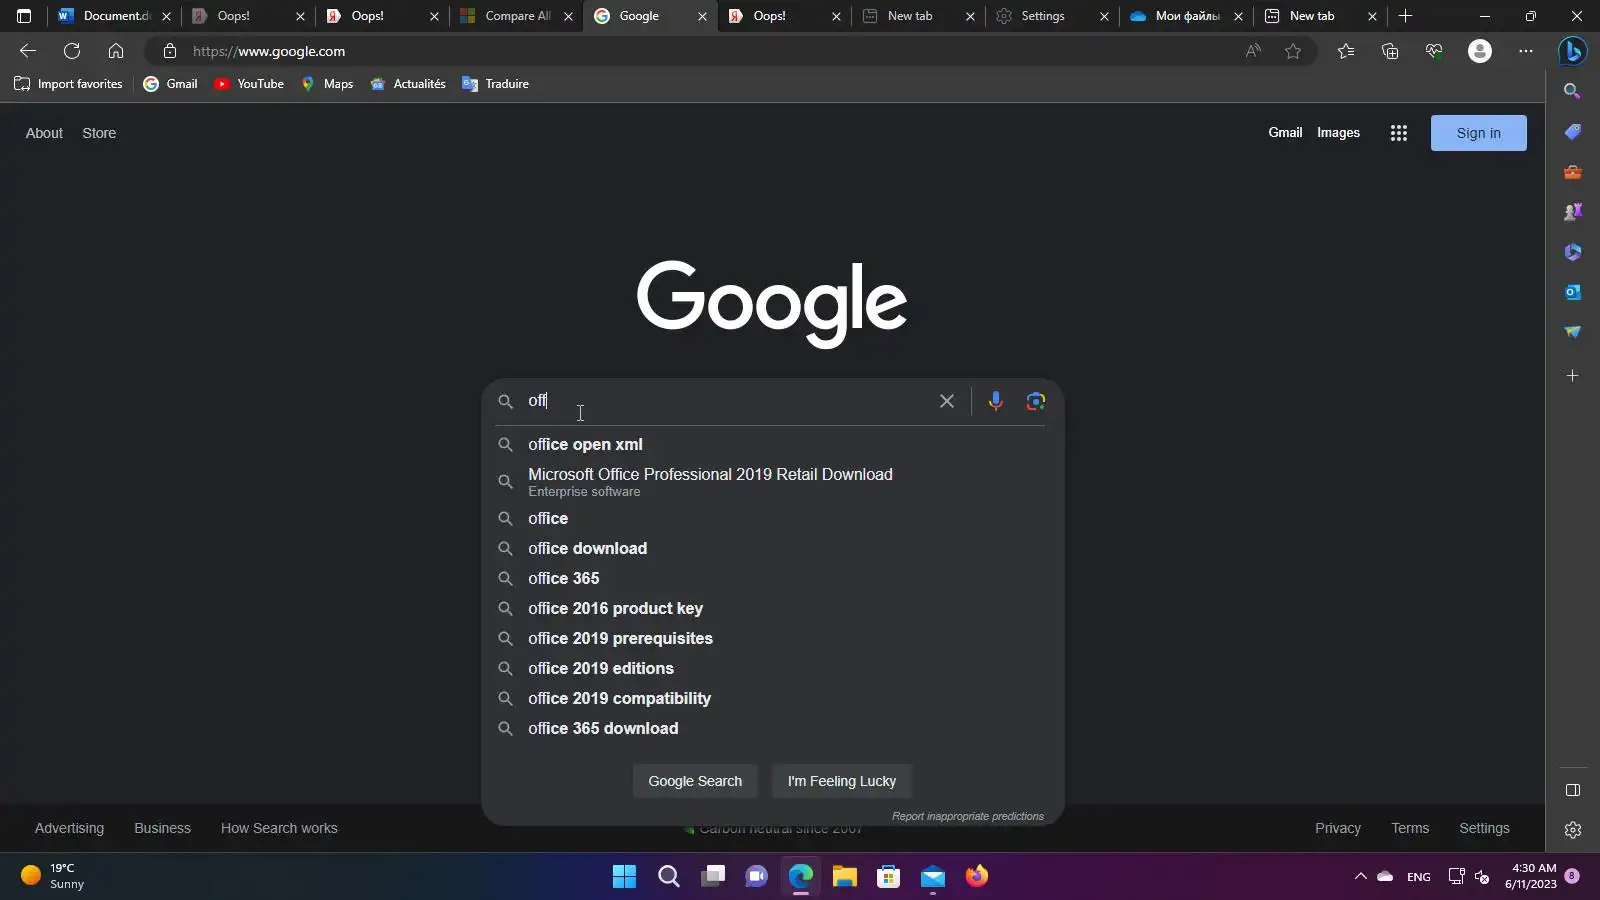
Task: Open Maps bookmark
Action: pyautogui.click(x=327, y=84)
